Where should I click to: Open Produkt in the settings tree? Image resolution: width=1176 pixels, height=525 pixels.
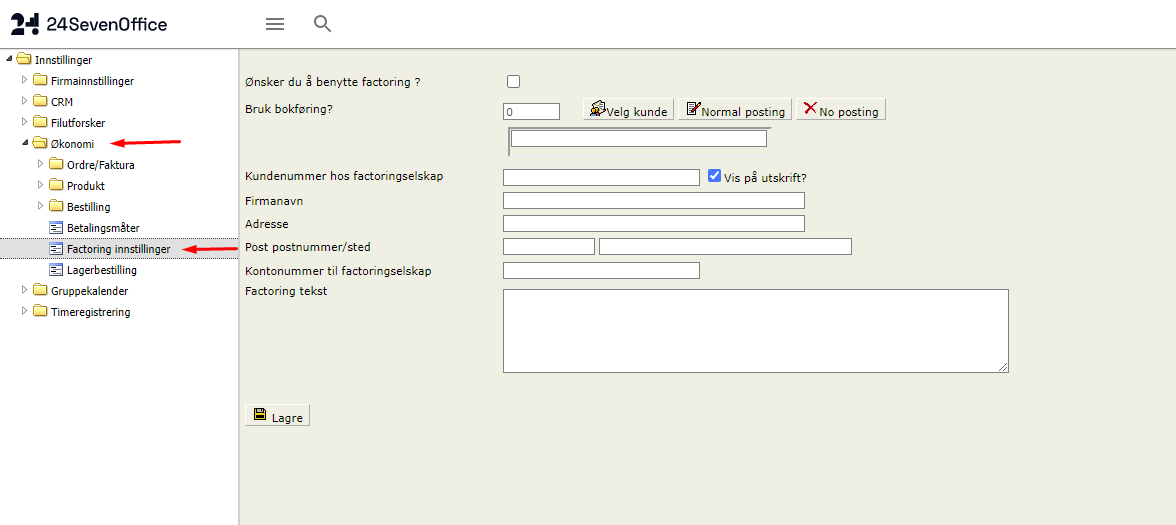pos(86,186)
